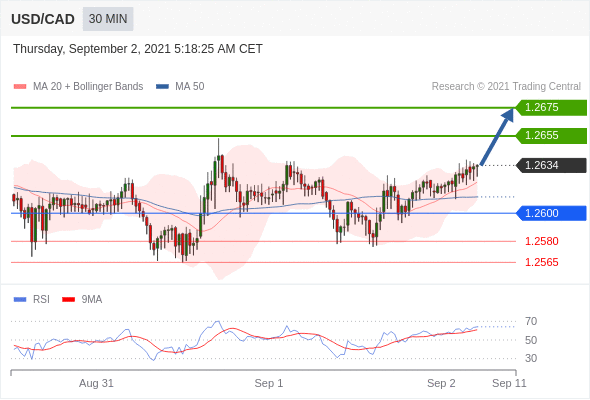
Task: Click the Sep 1 date axis label
Action: [269, 383]
